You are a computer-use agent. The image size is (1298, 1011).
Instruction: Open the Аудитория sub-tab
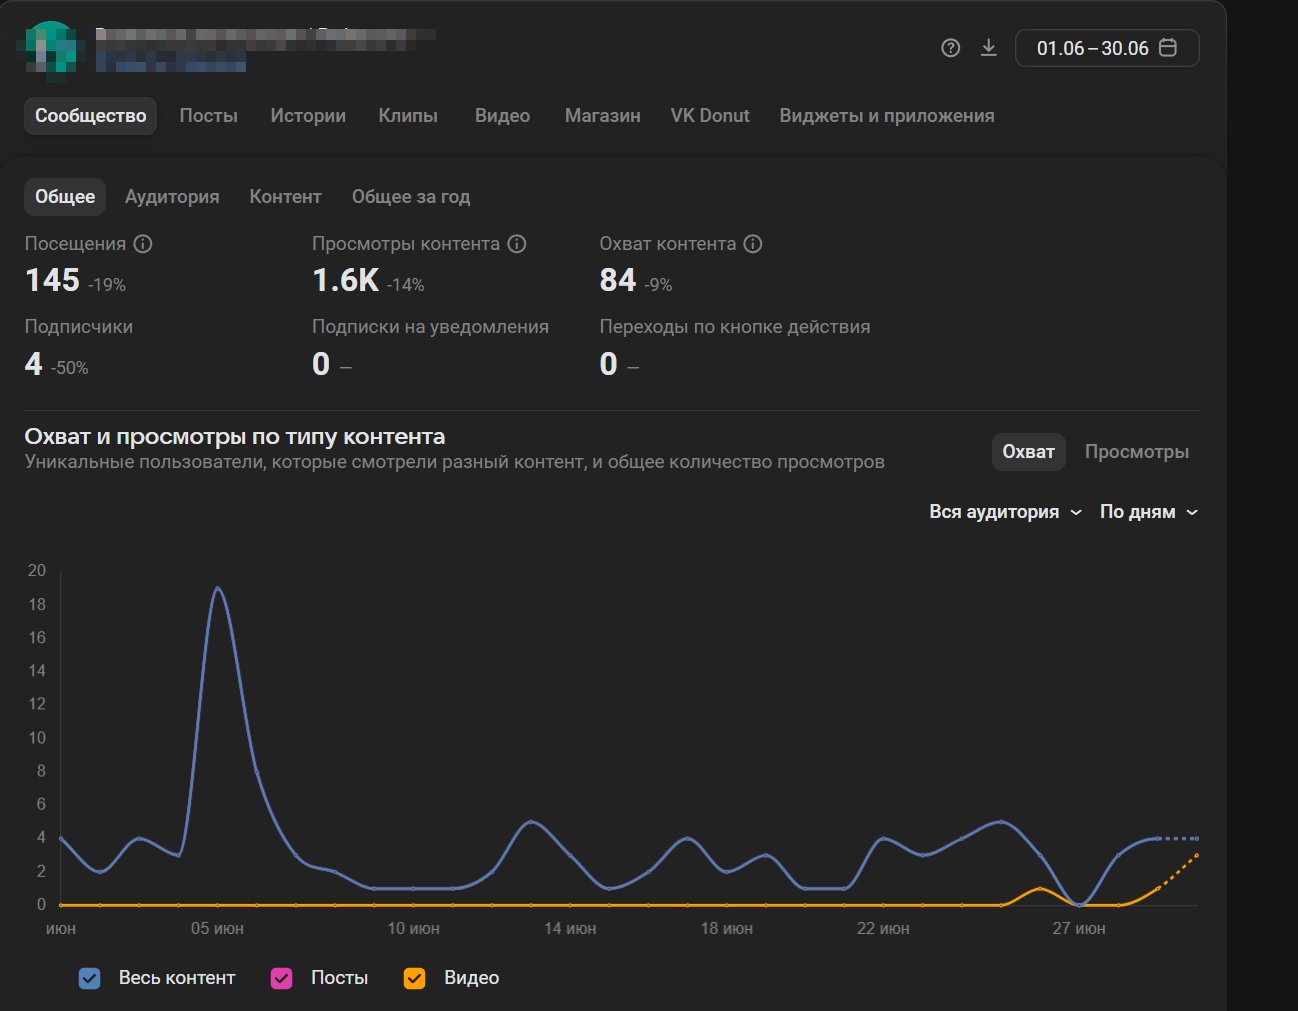tap(172, 197)
